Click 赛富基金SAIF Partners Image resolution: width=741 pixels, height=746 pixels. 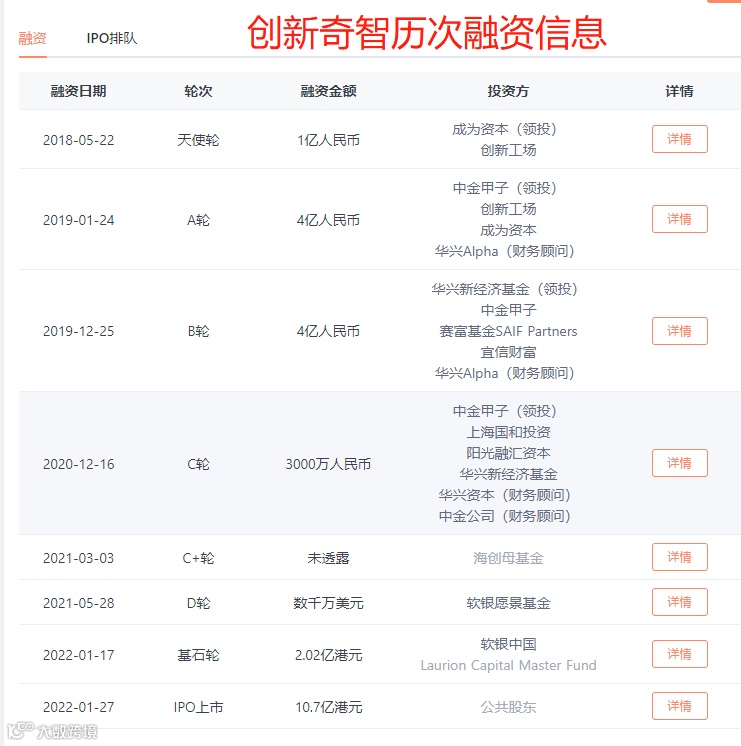[x=508, y=331]
